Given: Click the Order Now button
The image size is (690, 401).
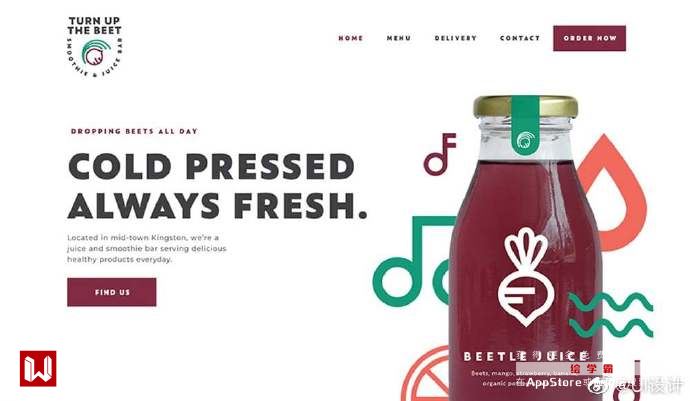Looking at the screenshot, I should point(589,38).
